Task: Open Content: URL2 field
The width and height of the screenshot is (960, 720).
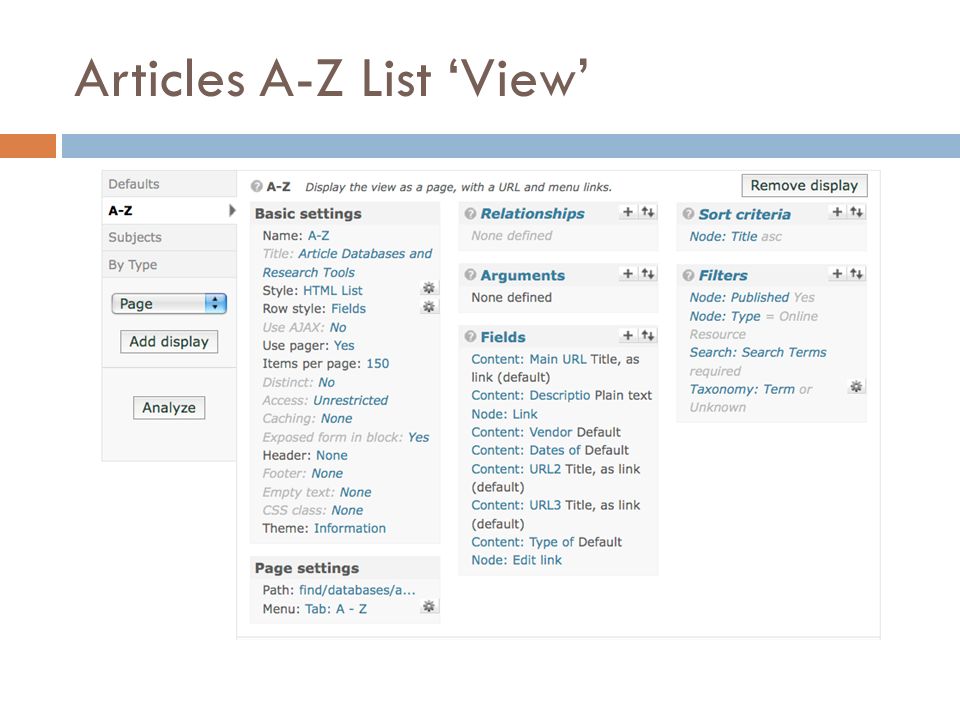Action: pos(516,469)
